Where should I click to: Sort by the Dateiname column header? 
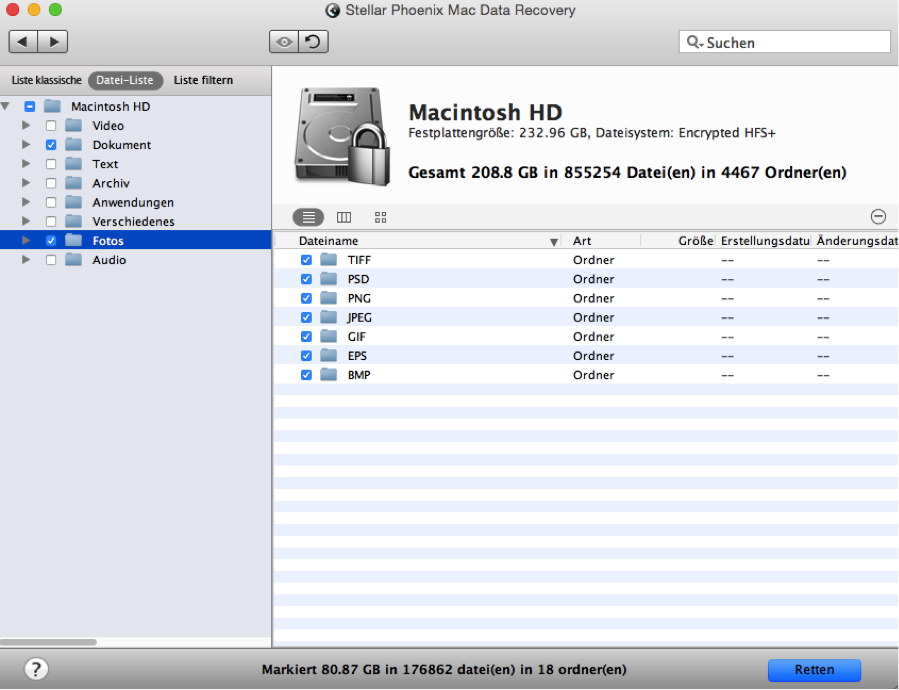click(x=417, y=241)
